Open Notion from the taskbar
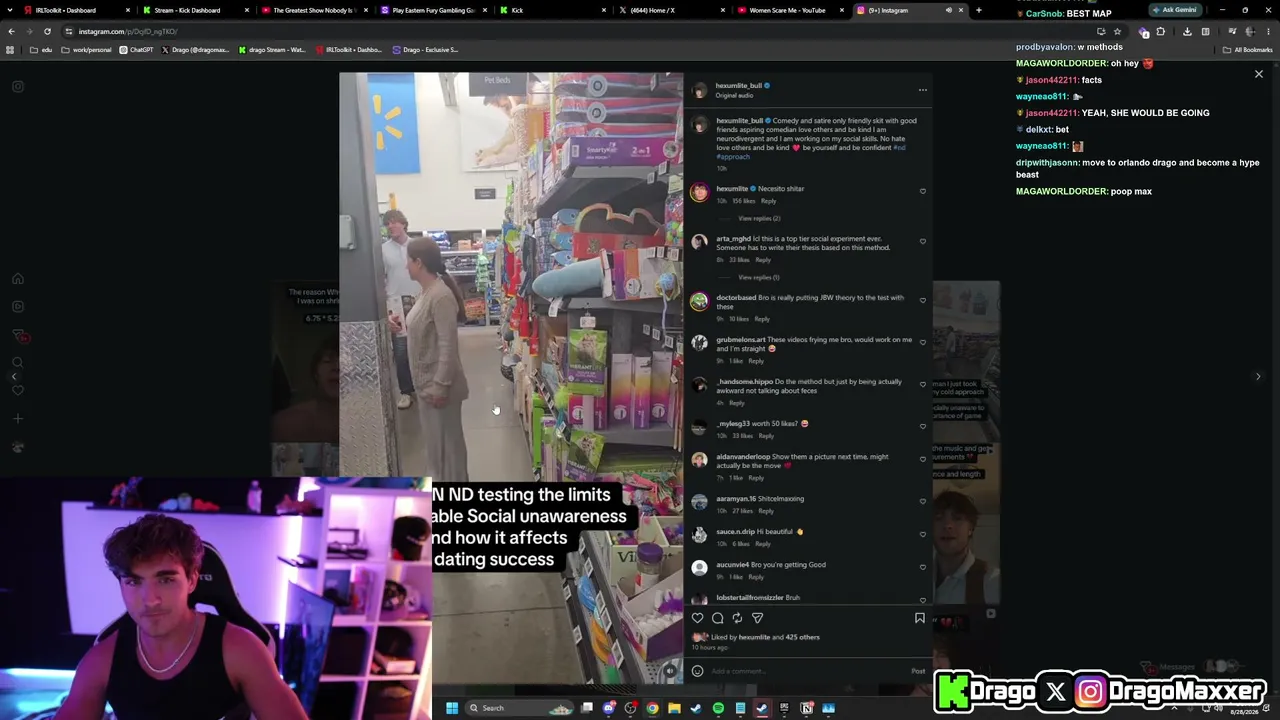Screen dimensions: 1280x720 click(x=806, y=708)
